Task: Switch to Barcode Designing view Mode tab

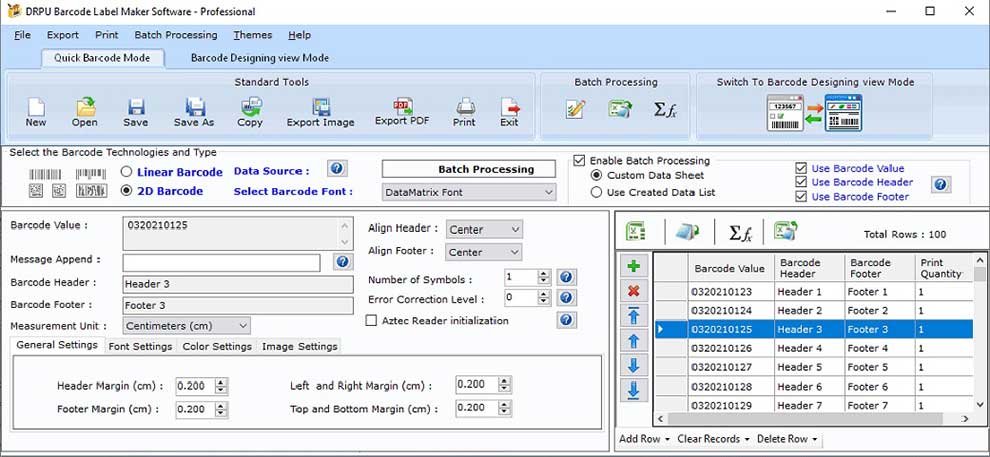Action: (259, 57)
